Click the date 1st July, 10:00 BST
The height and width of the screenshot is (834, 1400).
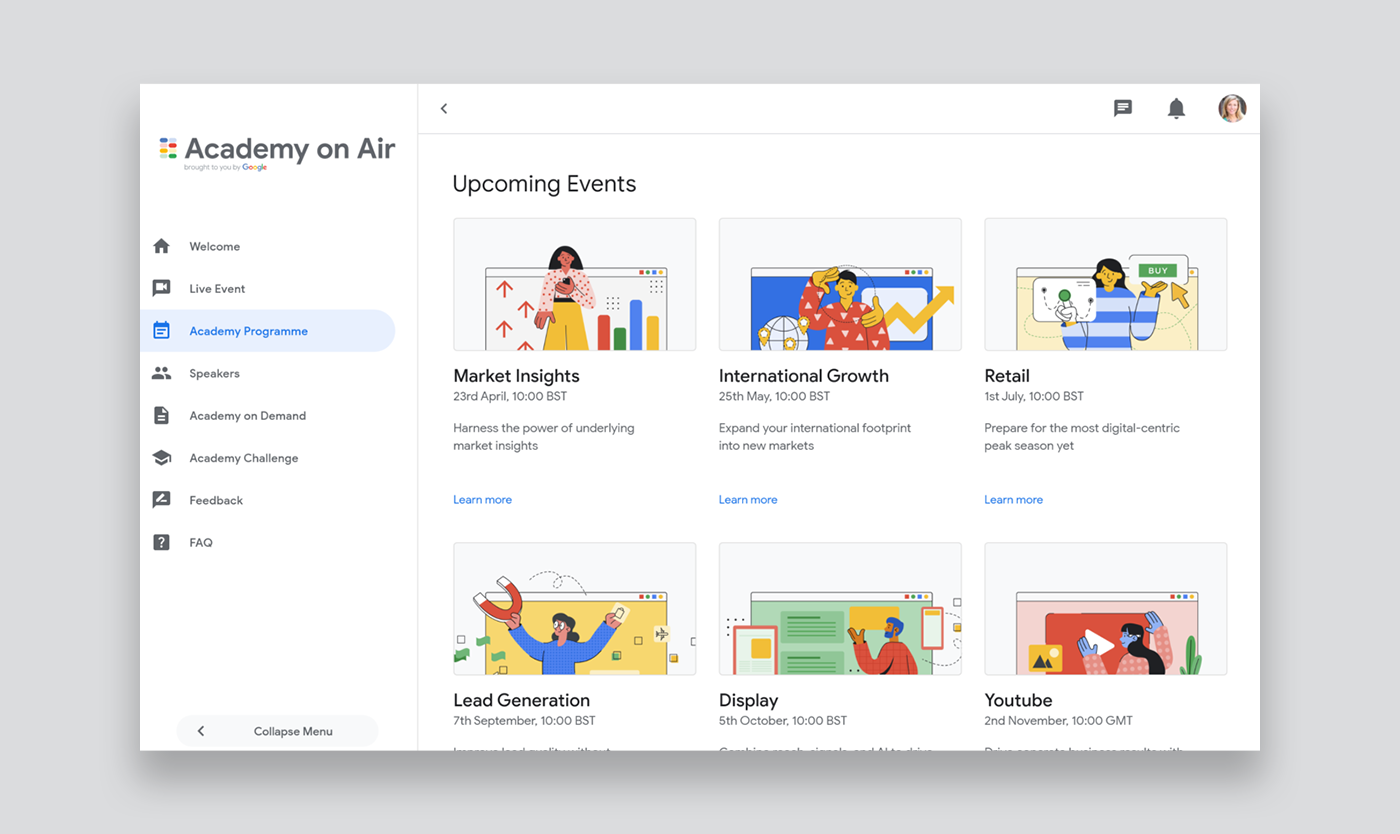tap(1034, 396)
